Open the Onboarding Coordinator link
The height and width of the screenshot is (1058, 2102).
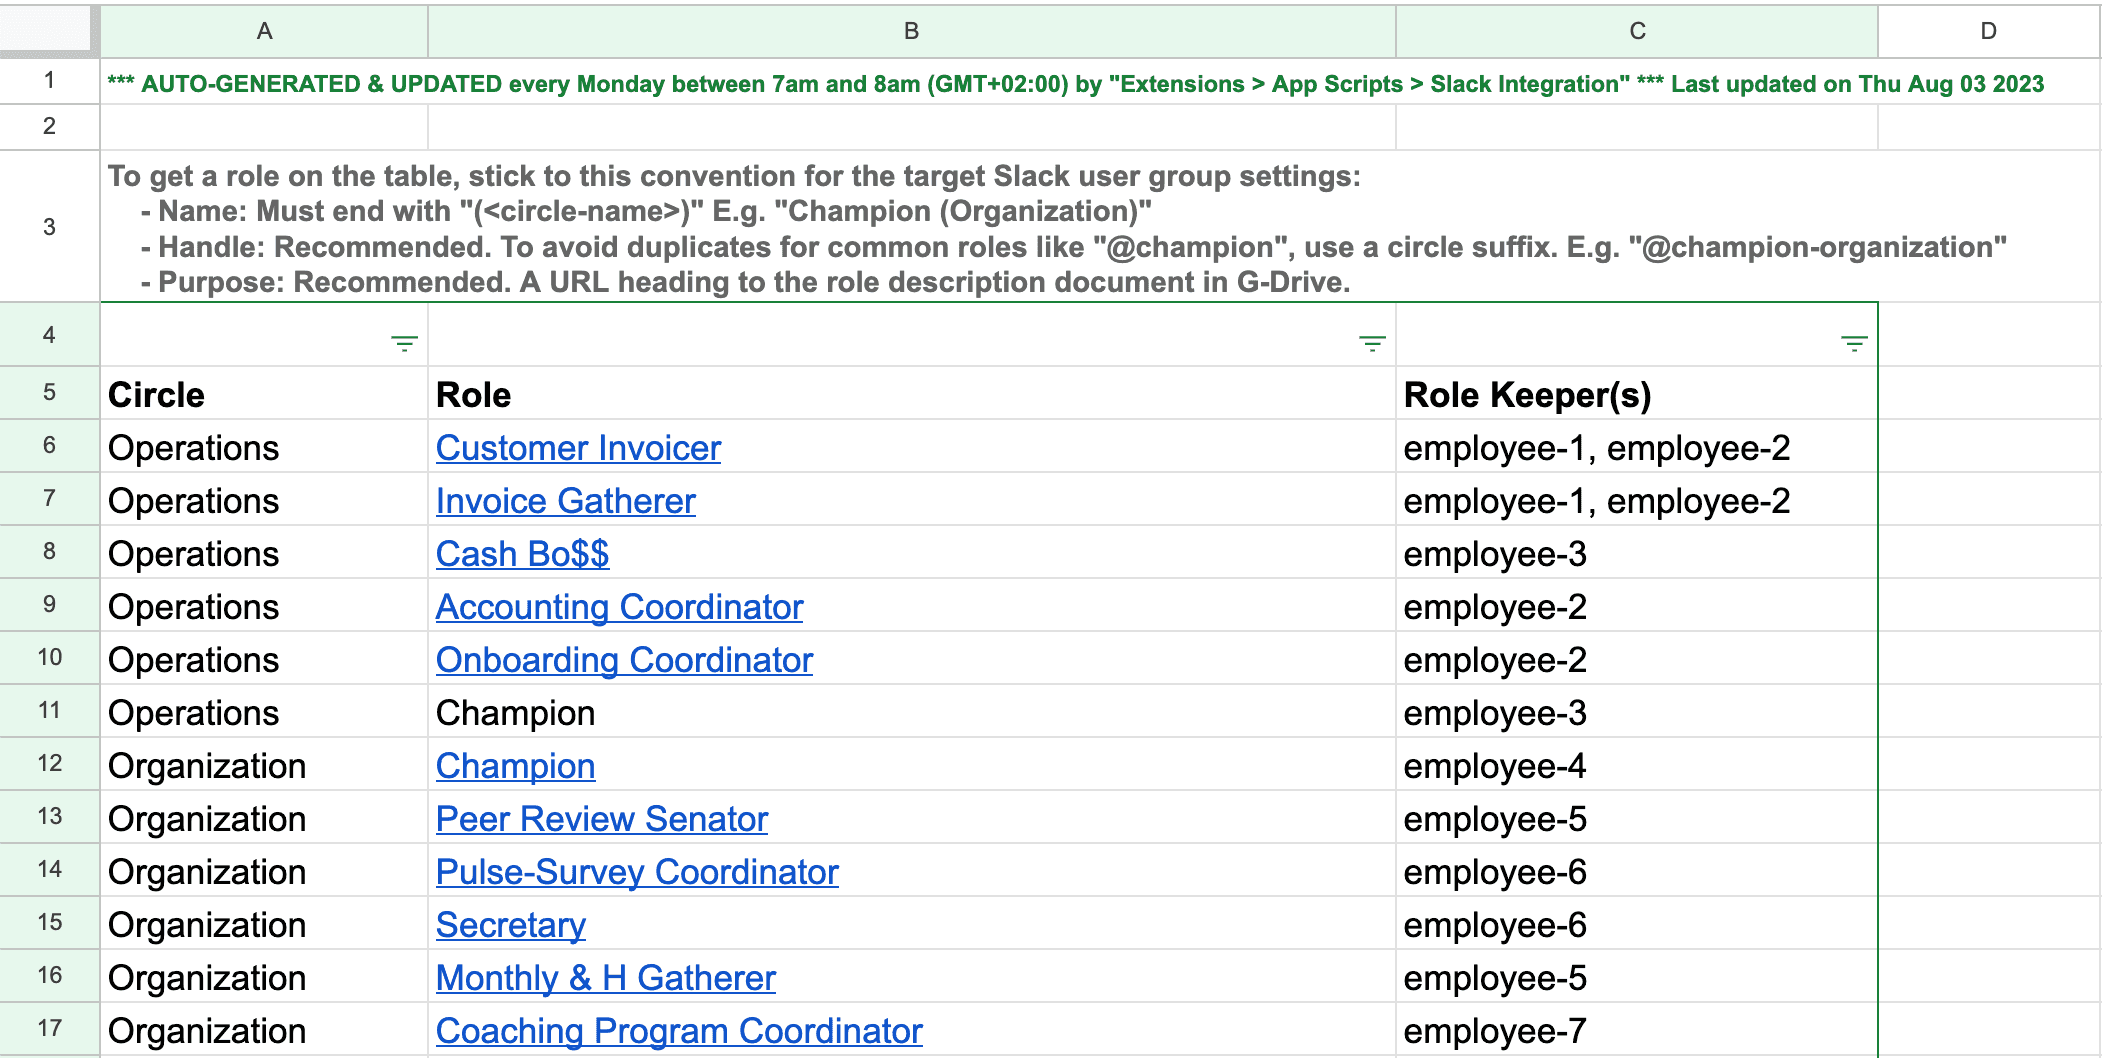624,660
